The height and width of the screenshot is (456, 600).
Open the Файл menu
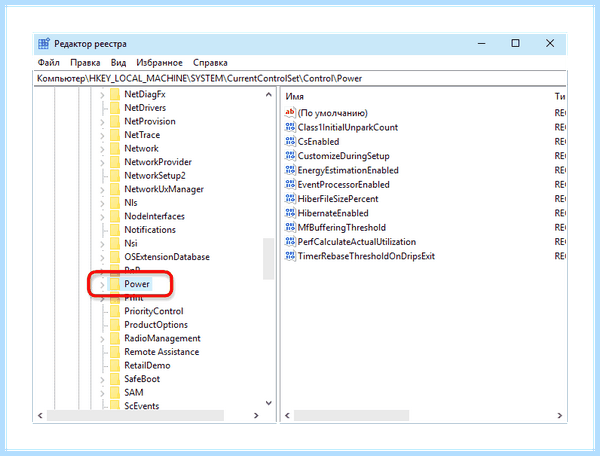[49, 63]
